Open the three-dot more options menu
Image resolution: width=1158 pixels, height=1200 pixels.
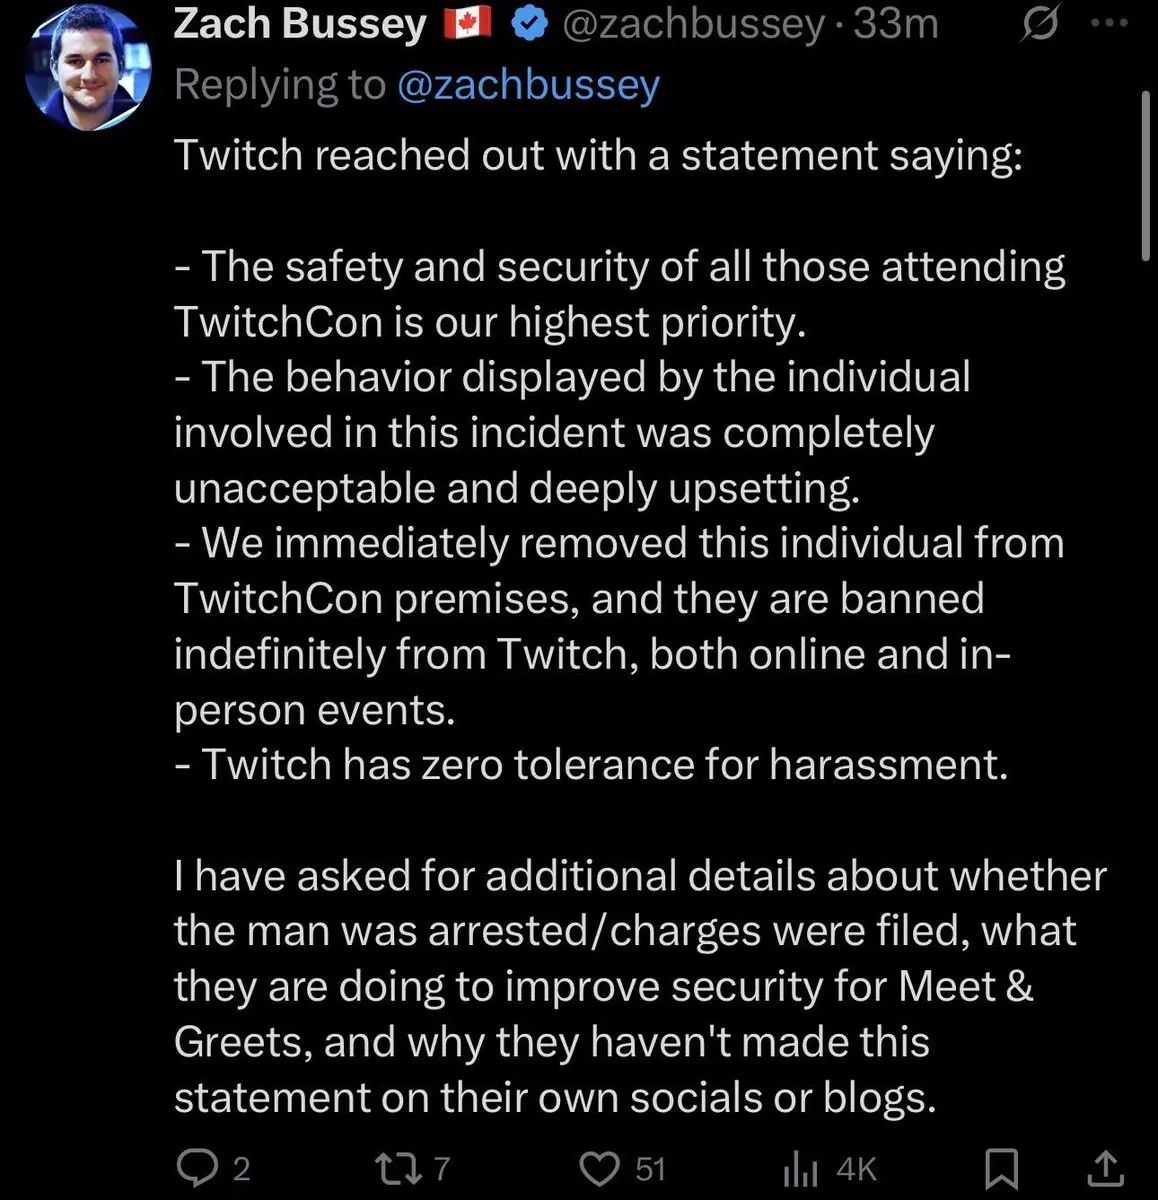[1108, 23]
